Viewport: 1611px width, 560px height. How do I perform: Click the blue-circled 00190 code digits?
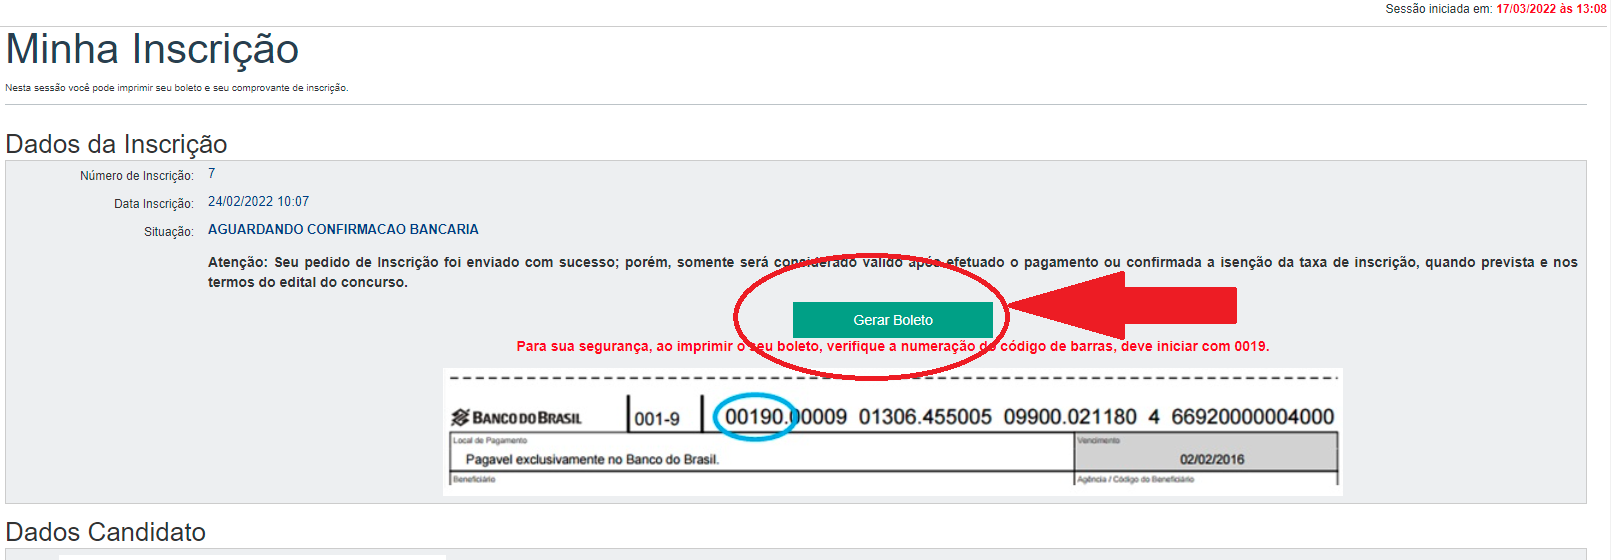click(754, 417)
